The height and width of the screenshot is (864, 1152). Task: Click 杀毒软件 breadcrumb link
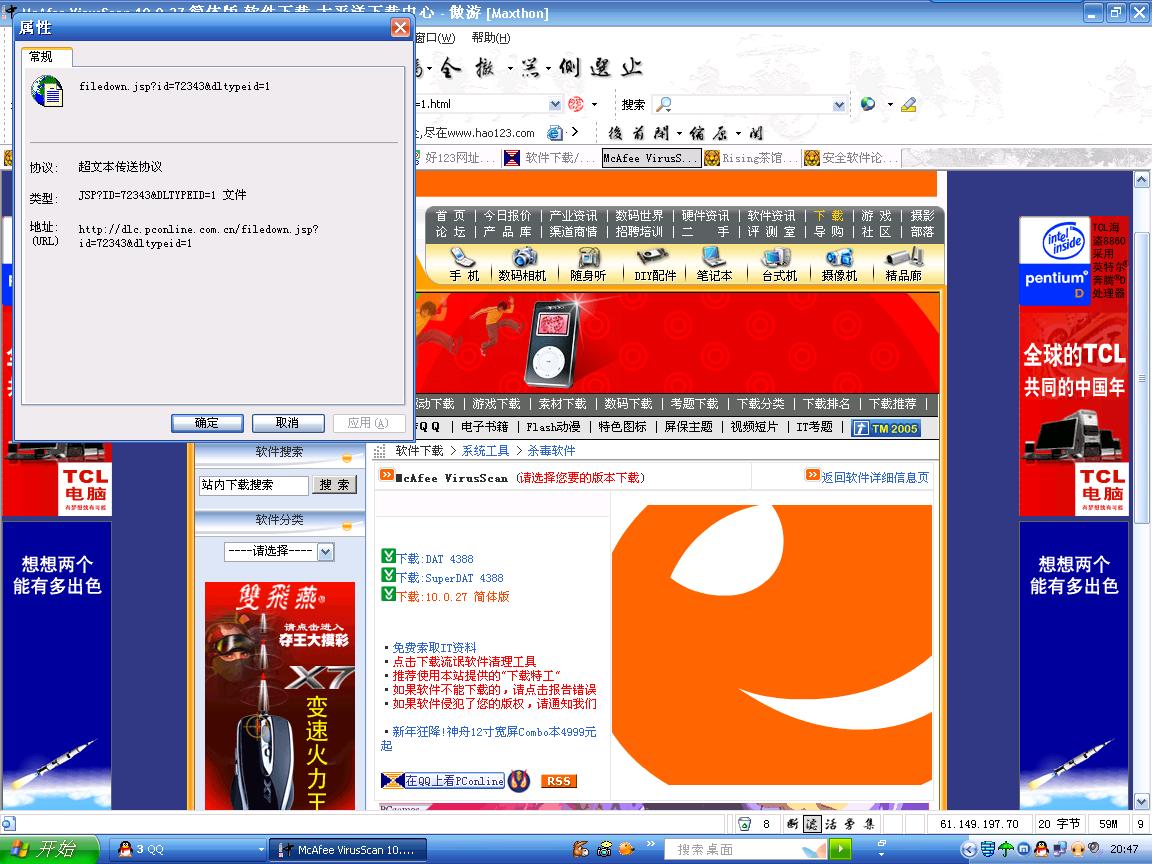pyautogui.click(x=551, y=451)
